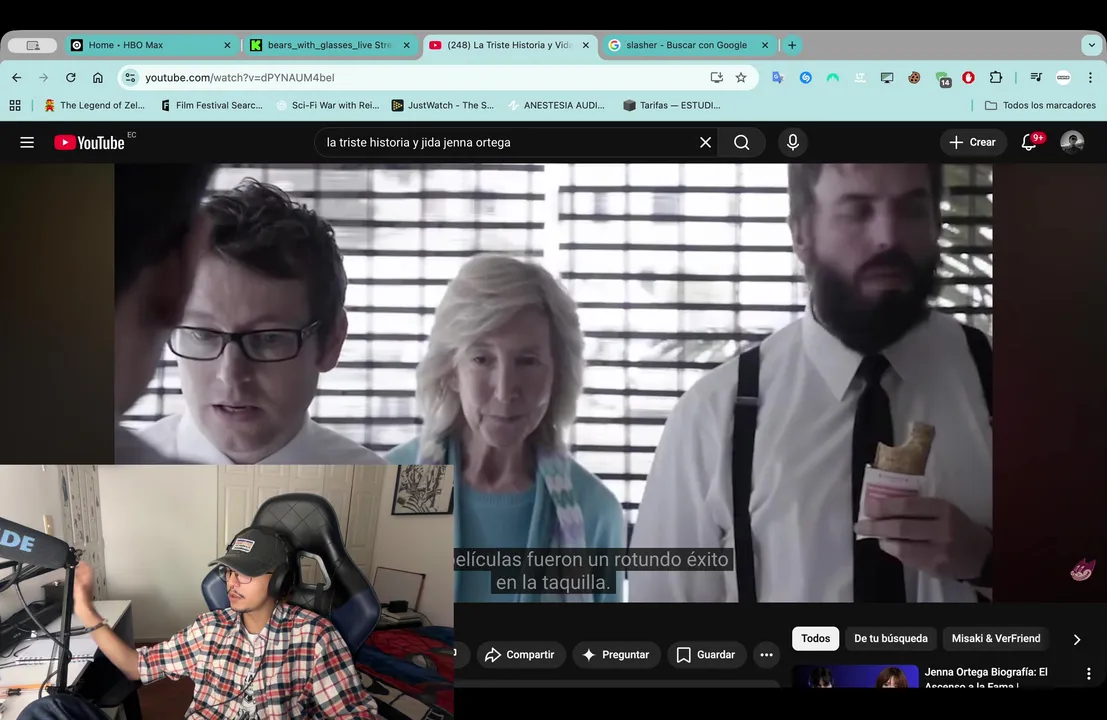Select the La Triste Historia YouTube tab
This screenshot has width=1107, height=720.
tap(510, 45)
